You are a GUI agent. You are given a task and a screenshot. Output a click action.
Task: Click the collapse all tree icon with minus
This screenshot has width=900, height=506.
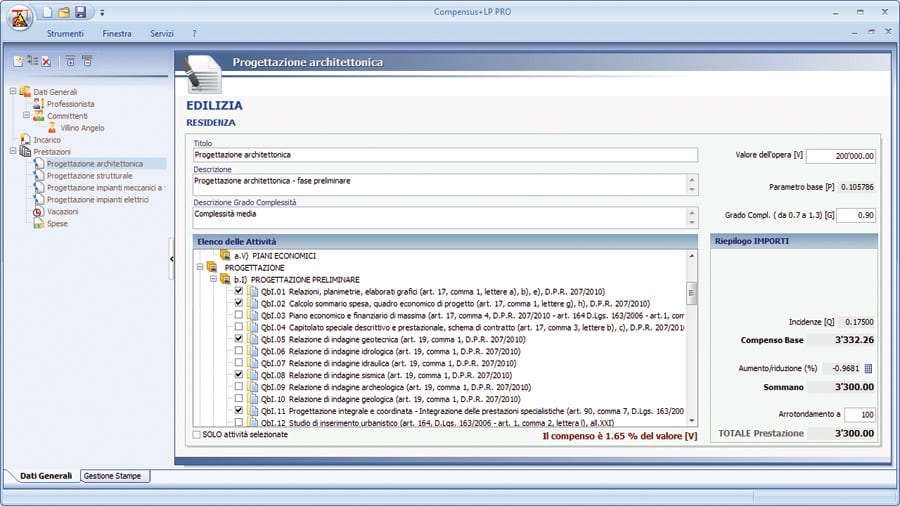[x=87, y=61]
